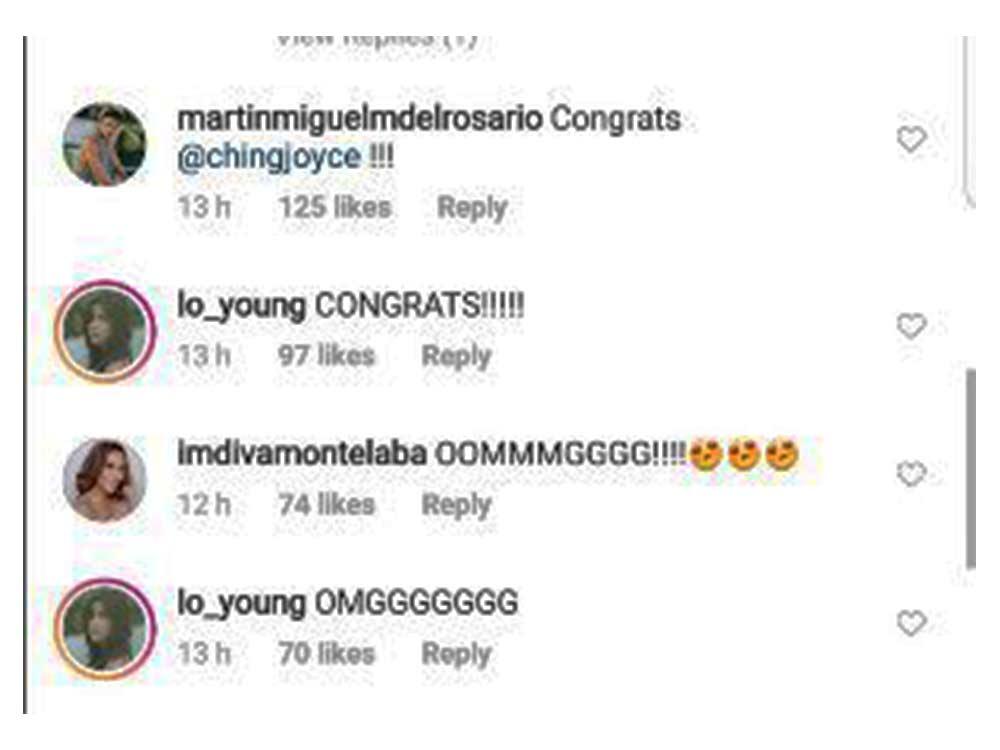This screenshot has width=1000, height=750.
Task: Show who gave 74 likes
Action: click(327, 504)
